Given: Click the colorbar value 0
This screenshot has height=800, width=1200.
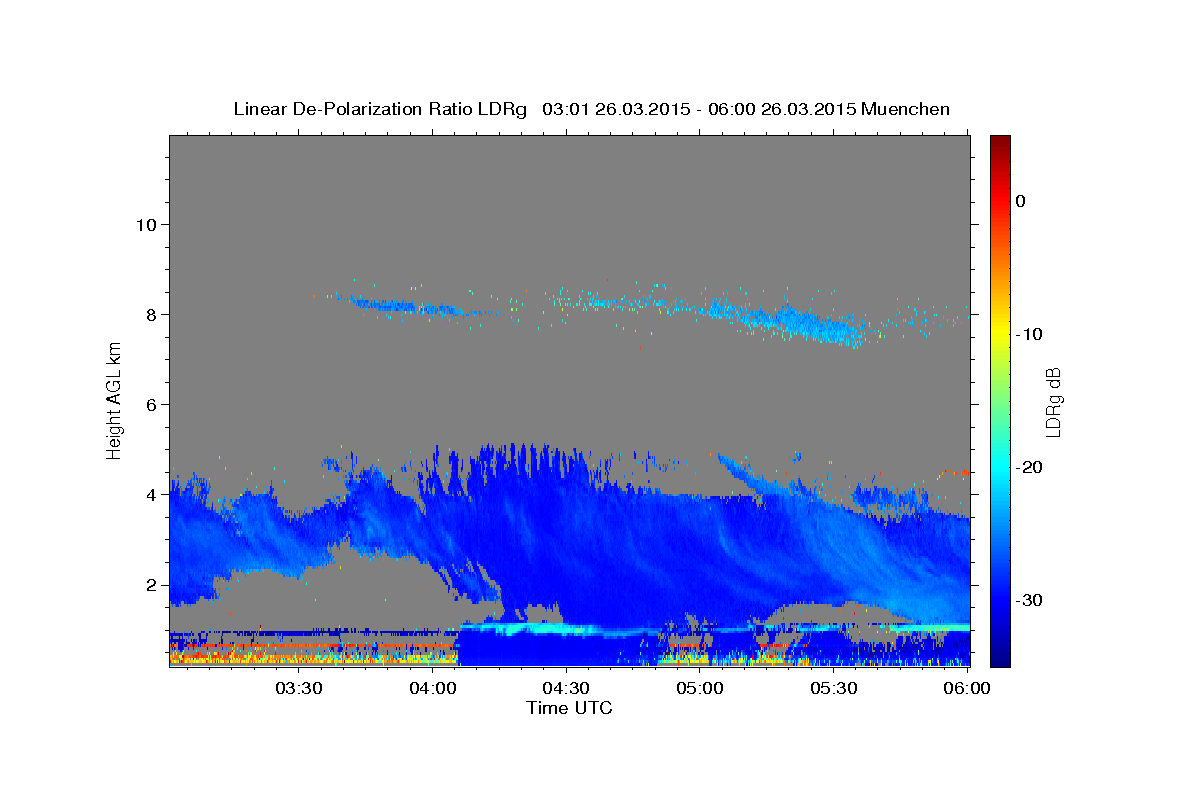Looking at the screenshot, I should [1021, 201].
